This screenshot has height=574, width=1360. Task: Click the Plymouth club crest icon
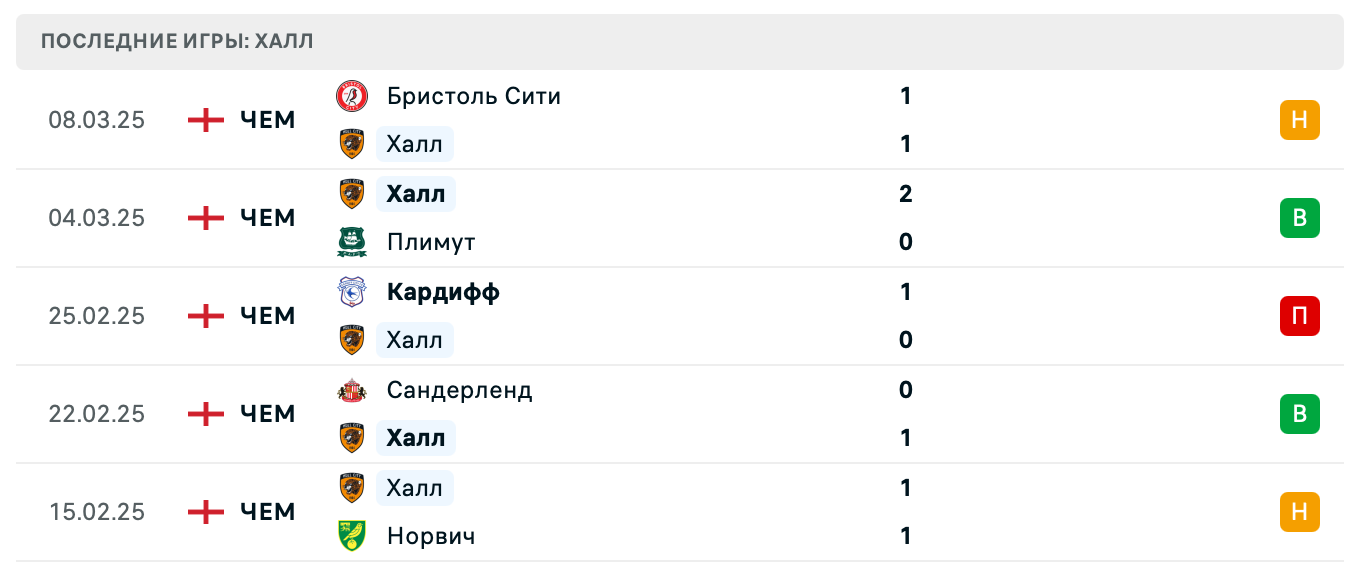pos(351,242)
